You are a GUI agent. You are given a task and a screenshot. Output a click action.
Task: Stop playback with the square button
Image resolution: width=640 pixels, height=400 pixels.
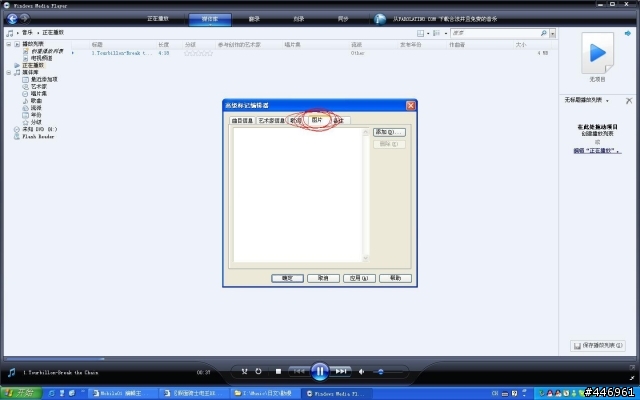[x=278, y=371]
